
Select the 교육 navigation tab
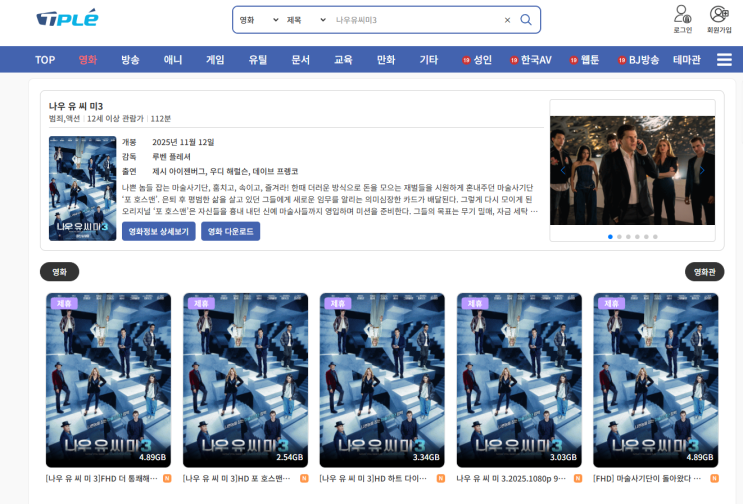click(x=343, y=60)
